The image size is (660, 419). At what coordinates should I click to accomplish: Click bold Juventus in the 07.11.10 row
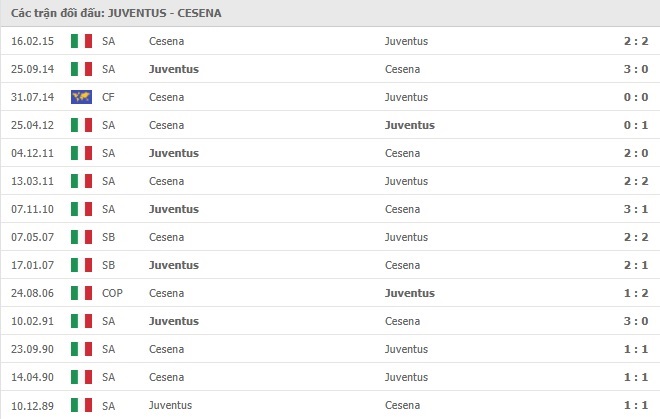pyautogui.click(x=174, y=209)
